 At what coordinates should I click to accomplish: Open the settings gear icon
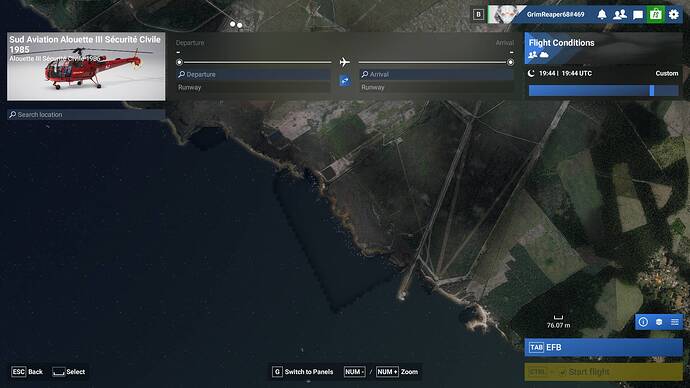point(673,15)
